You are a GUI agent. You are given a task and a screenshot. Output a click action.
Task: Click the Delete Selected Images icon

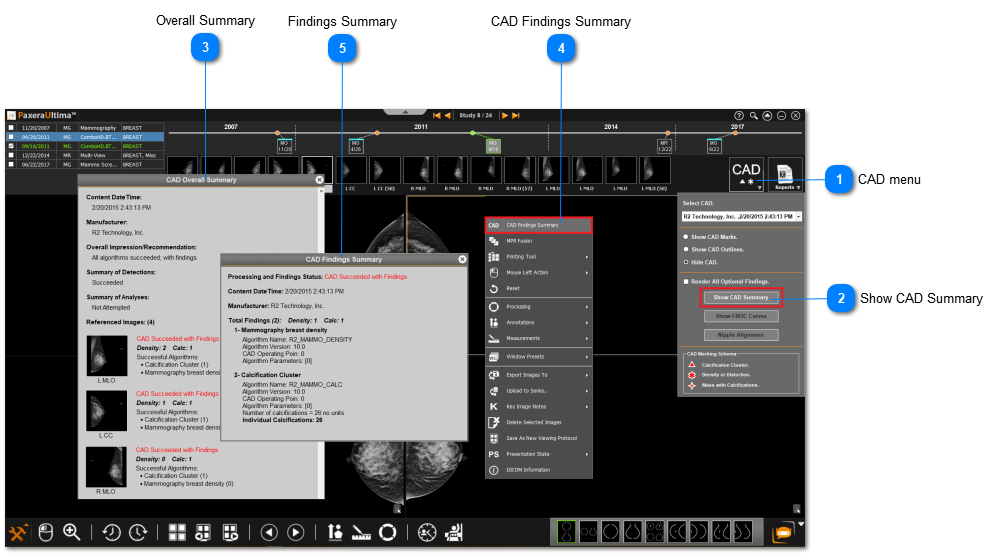click(x=494, y=422)
